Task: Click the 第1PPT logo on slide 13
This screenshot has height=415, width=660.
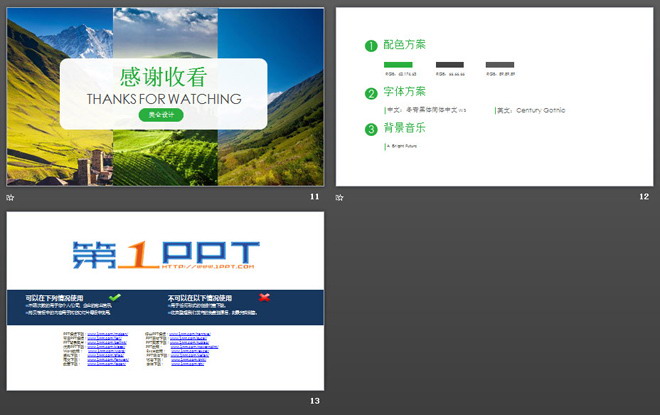Action: pyautogui.click(x=166, y=255)
